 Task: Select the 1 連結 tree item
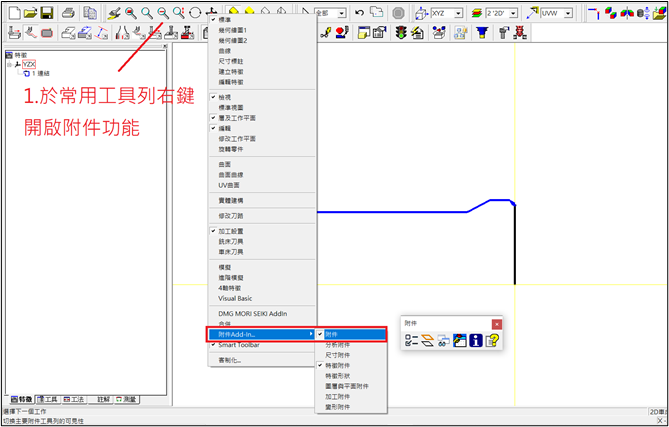coord(41,73)
